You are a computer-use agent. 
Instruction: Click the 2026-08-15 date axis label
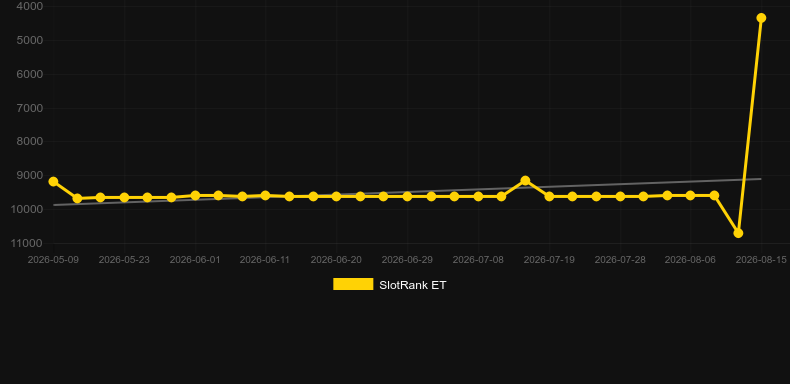(x=761, y=260)
